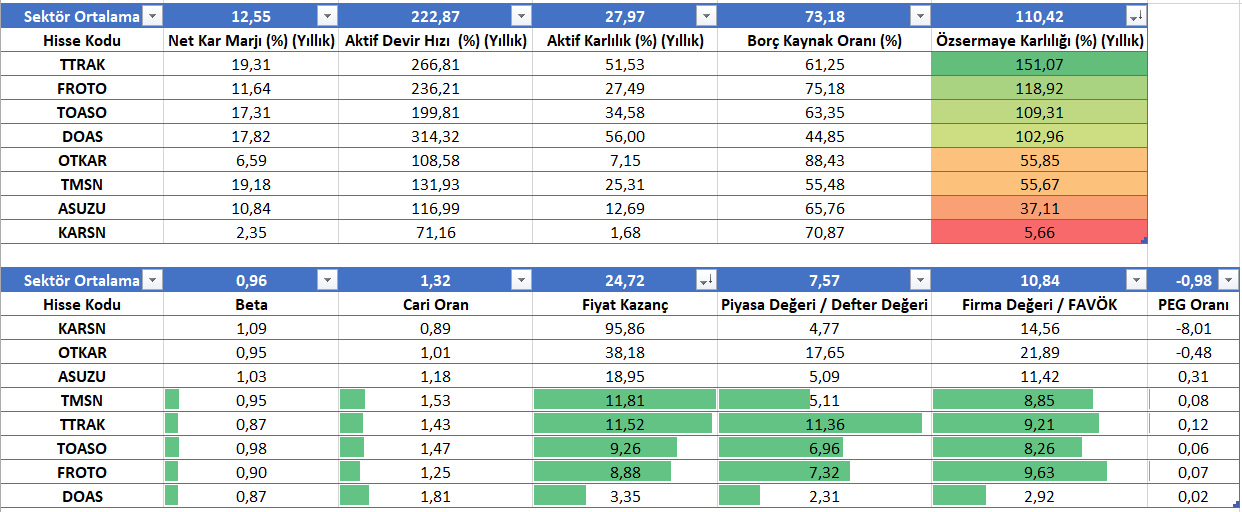The width and height of the screenshot is (1242, 512).
Task: Select the Beta column header
Action: (250, 305)
